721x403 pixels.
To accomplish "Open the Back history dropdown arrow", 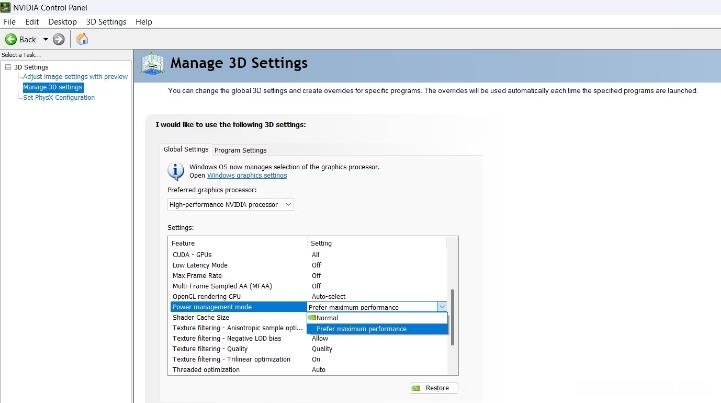I will (x=45, y=39).
